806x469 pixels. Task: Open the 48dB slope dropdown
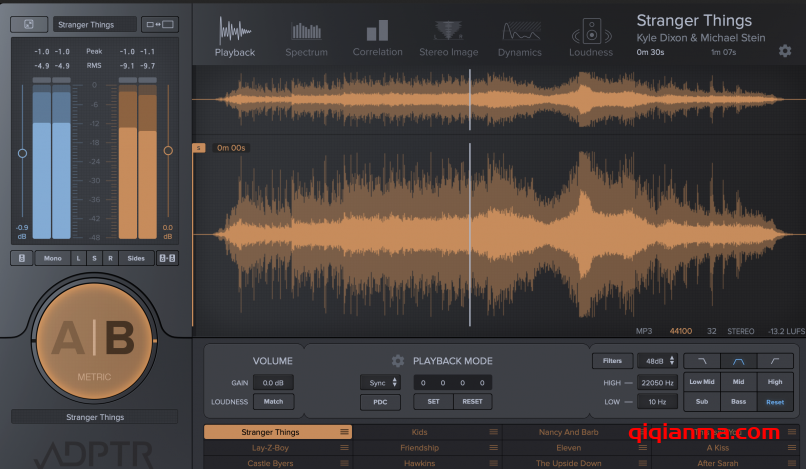658,361
